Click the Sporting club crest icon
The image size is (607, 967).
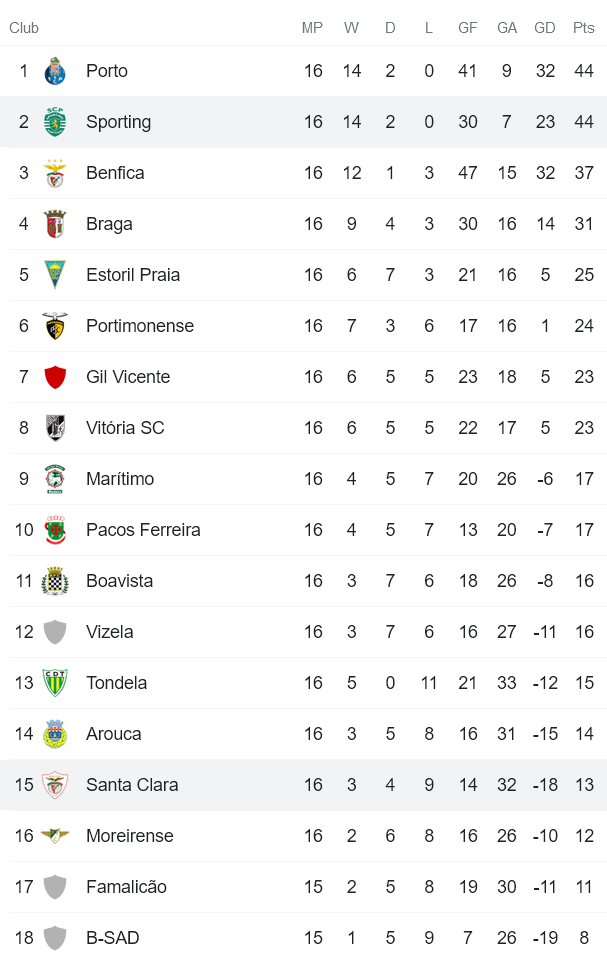pyautogui.click(x=55, y=122)
